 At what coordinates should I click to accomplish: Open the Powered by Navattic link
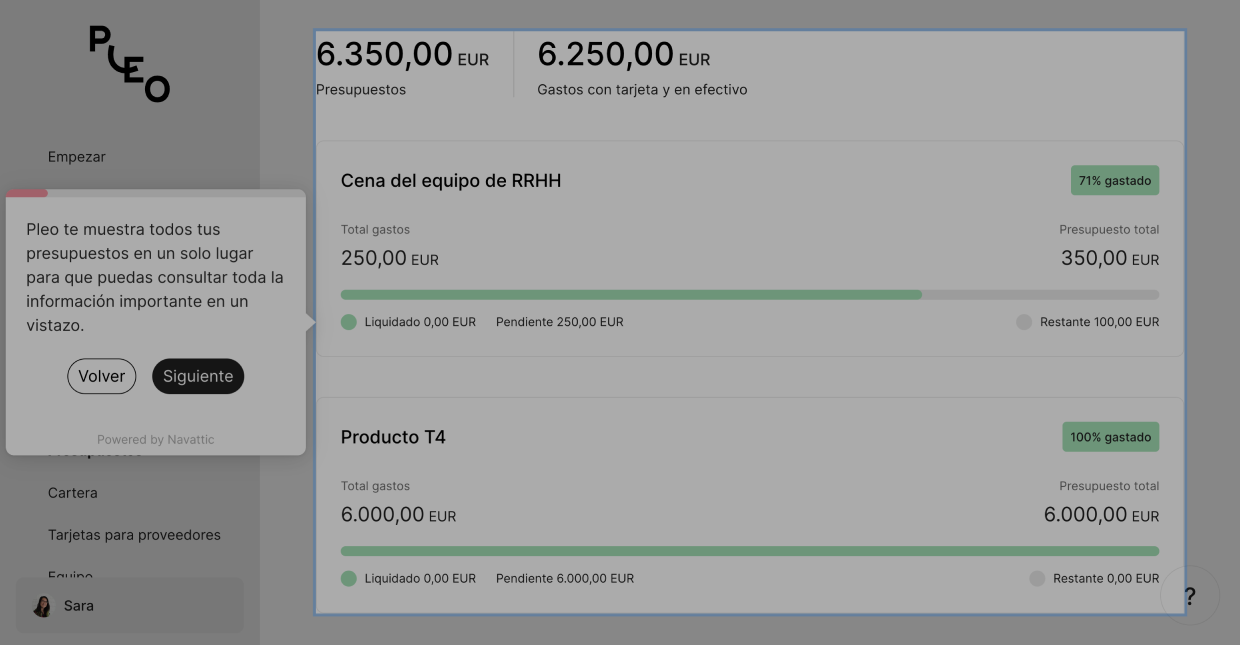pyautogui.click(x=156, y=440)
